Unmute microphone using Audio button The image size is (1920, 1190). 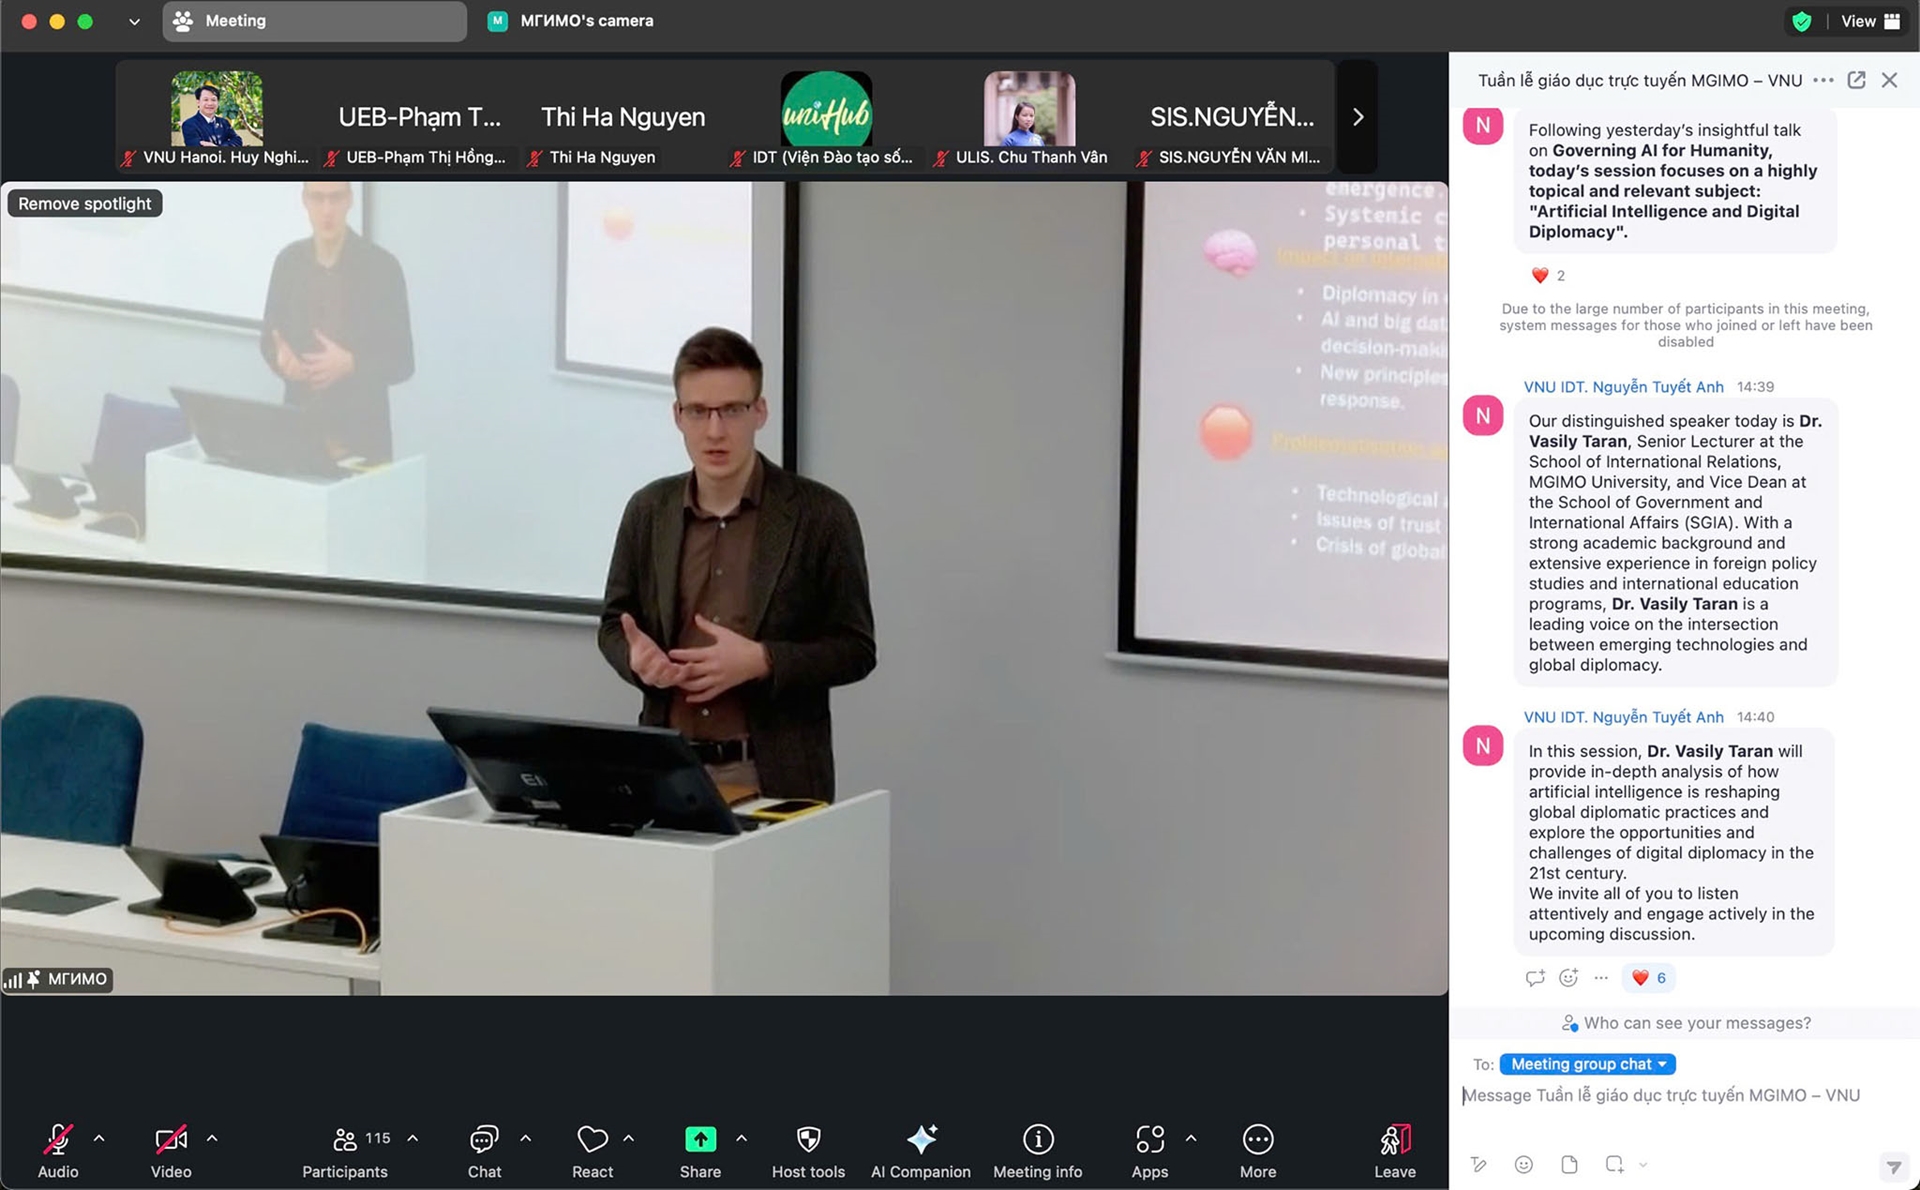click(x=58, y=1140)
